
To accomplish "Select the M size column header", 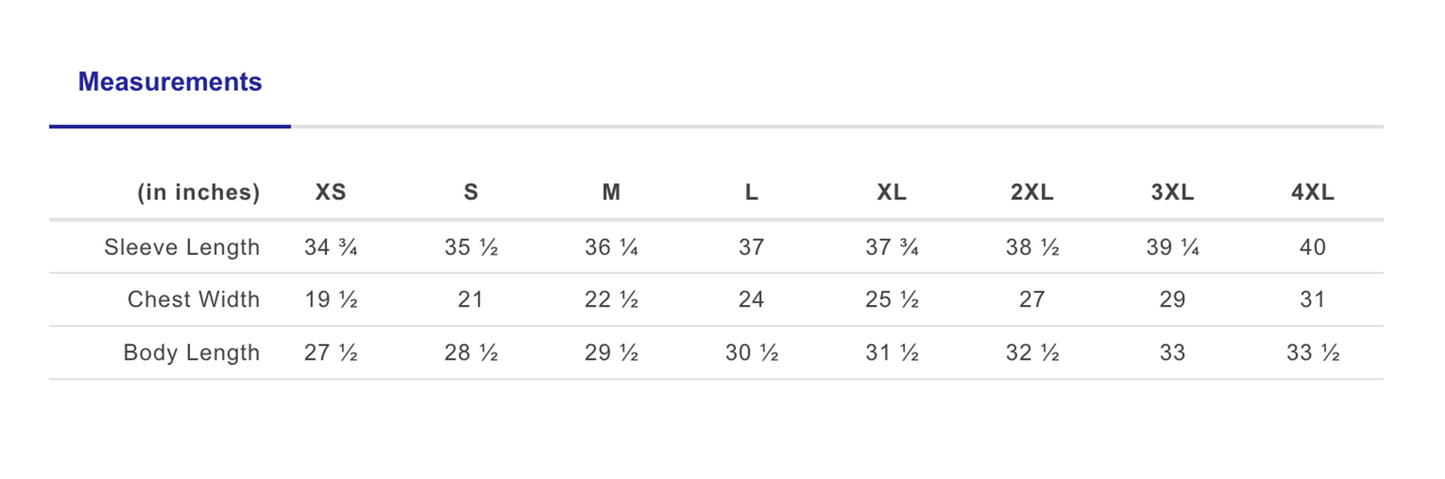I will [611, 193].
